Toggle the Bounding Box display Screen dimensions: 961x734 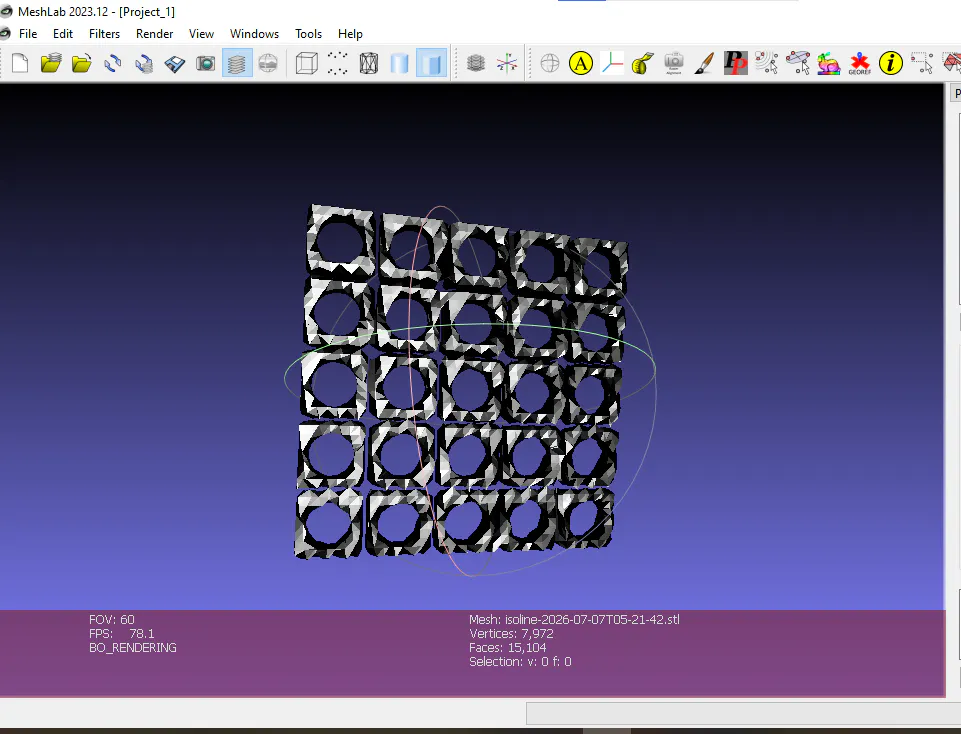pos(306,63)
